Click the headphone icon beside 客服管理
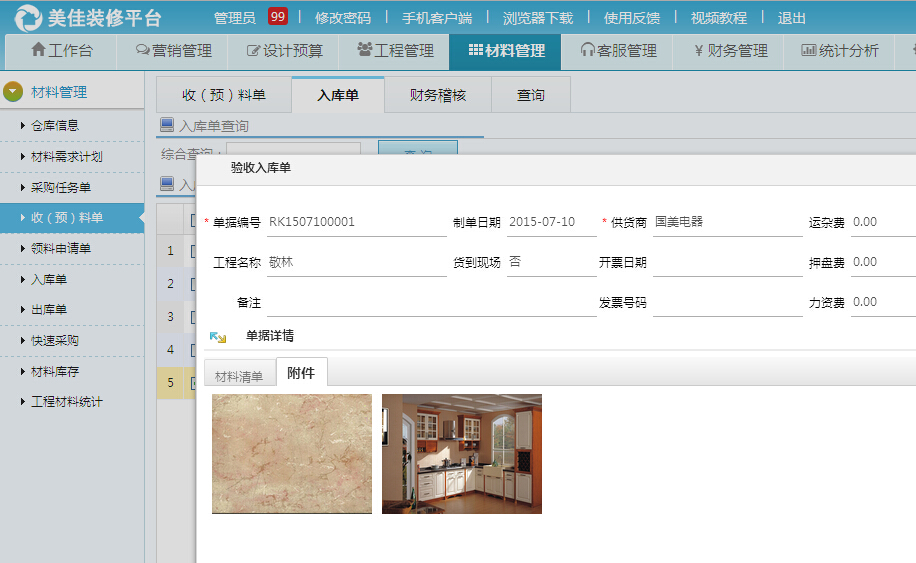The image size is (916, 563). point(587,51)
